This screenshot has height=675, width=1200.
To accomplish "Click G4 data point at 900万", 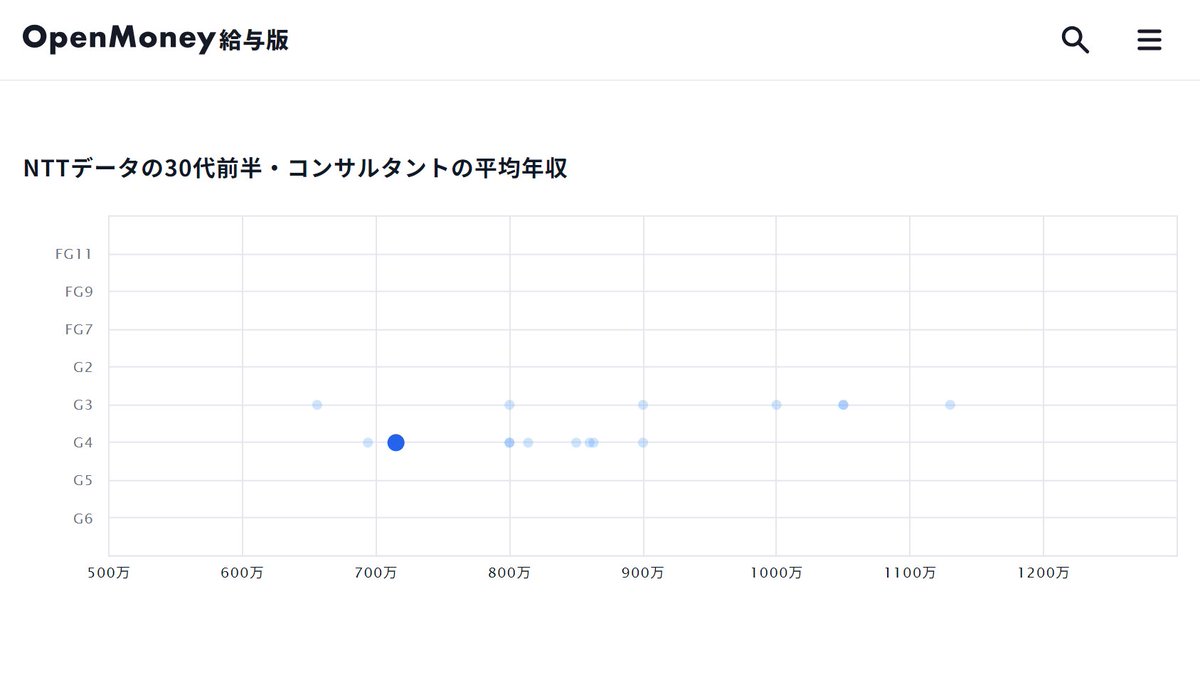I will click(643, 443).
